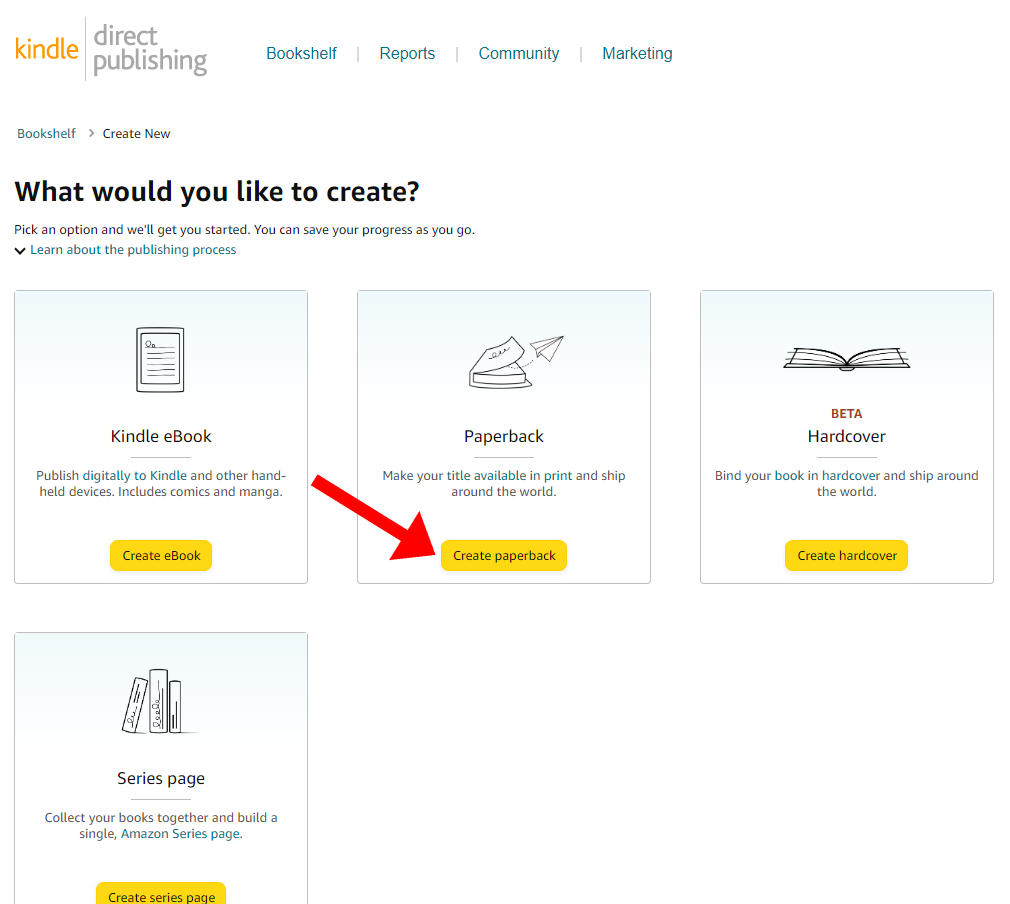Click the 'Pick an option' instruction text

point(245,229)
